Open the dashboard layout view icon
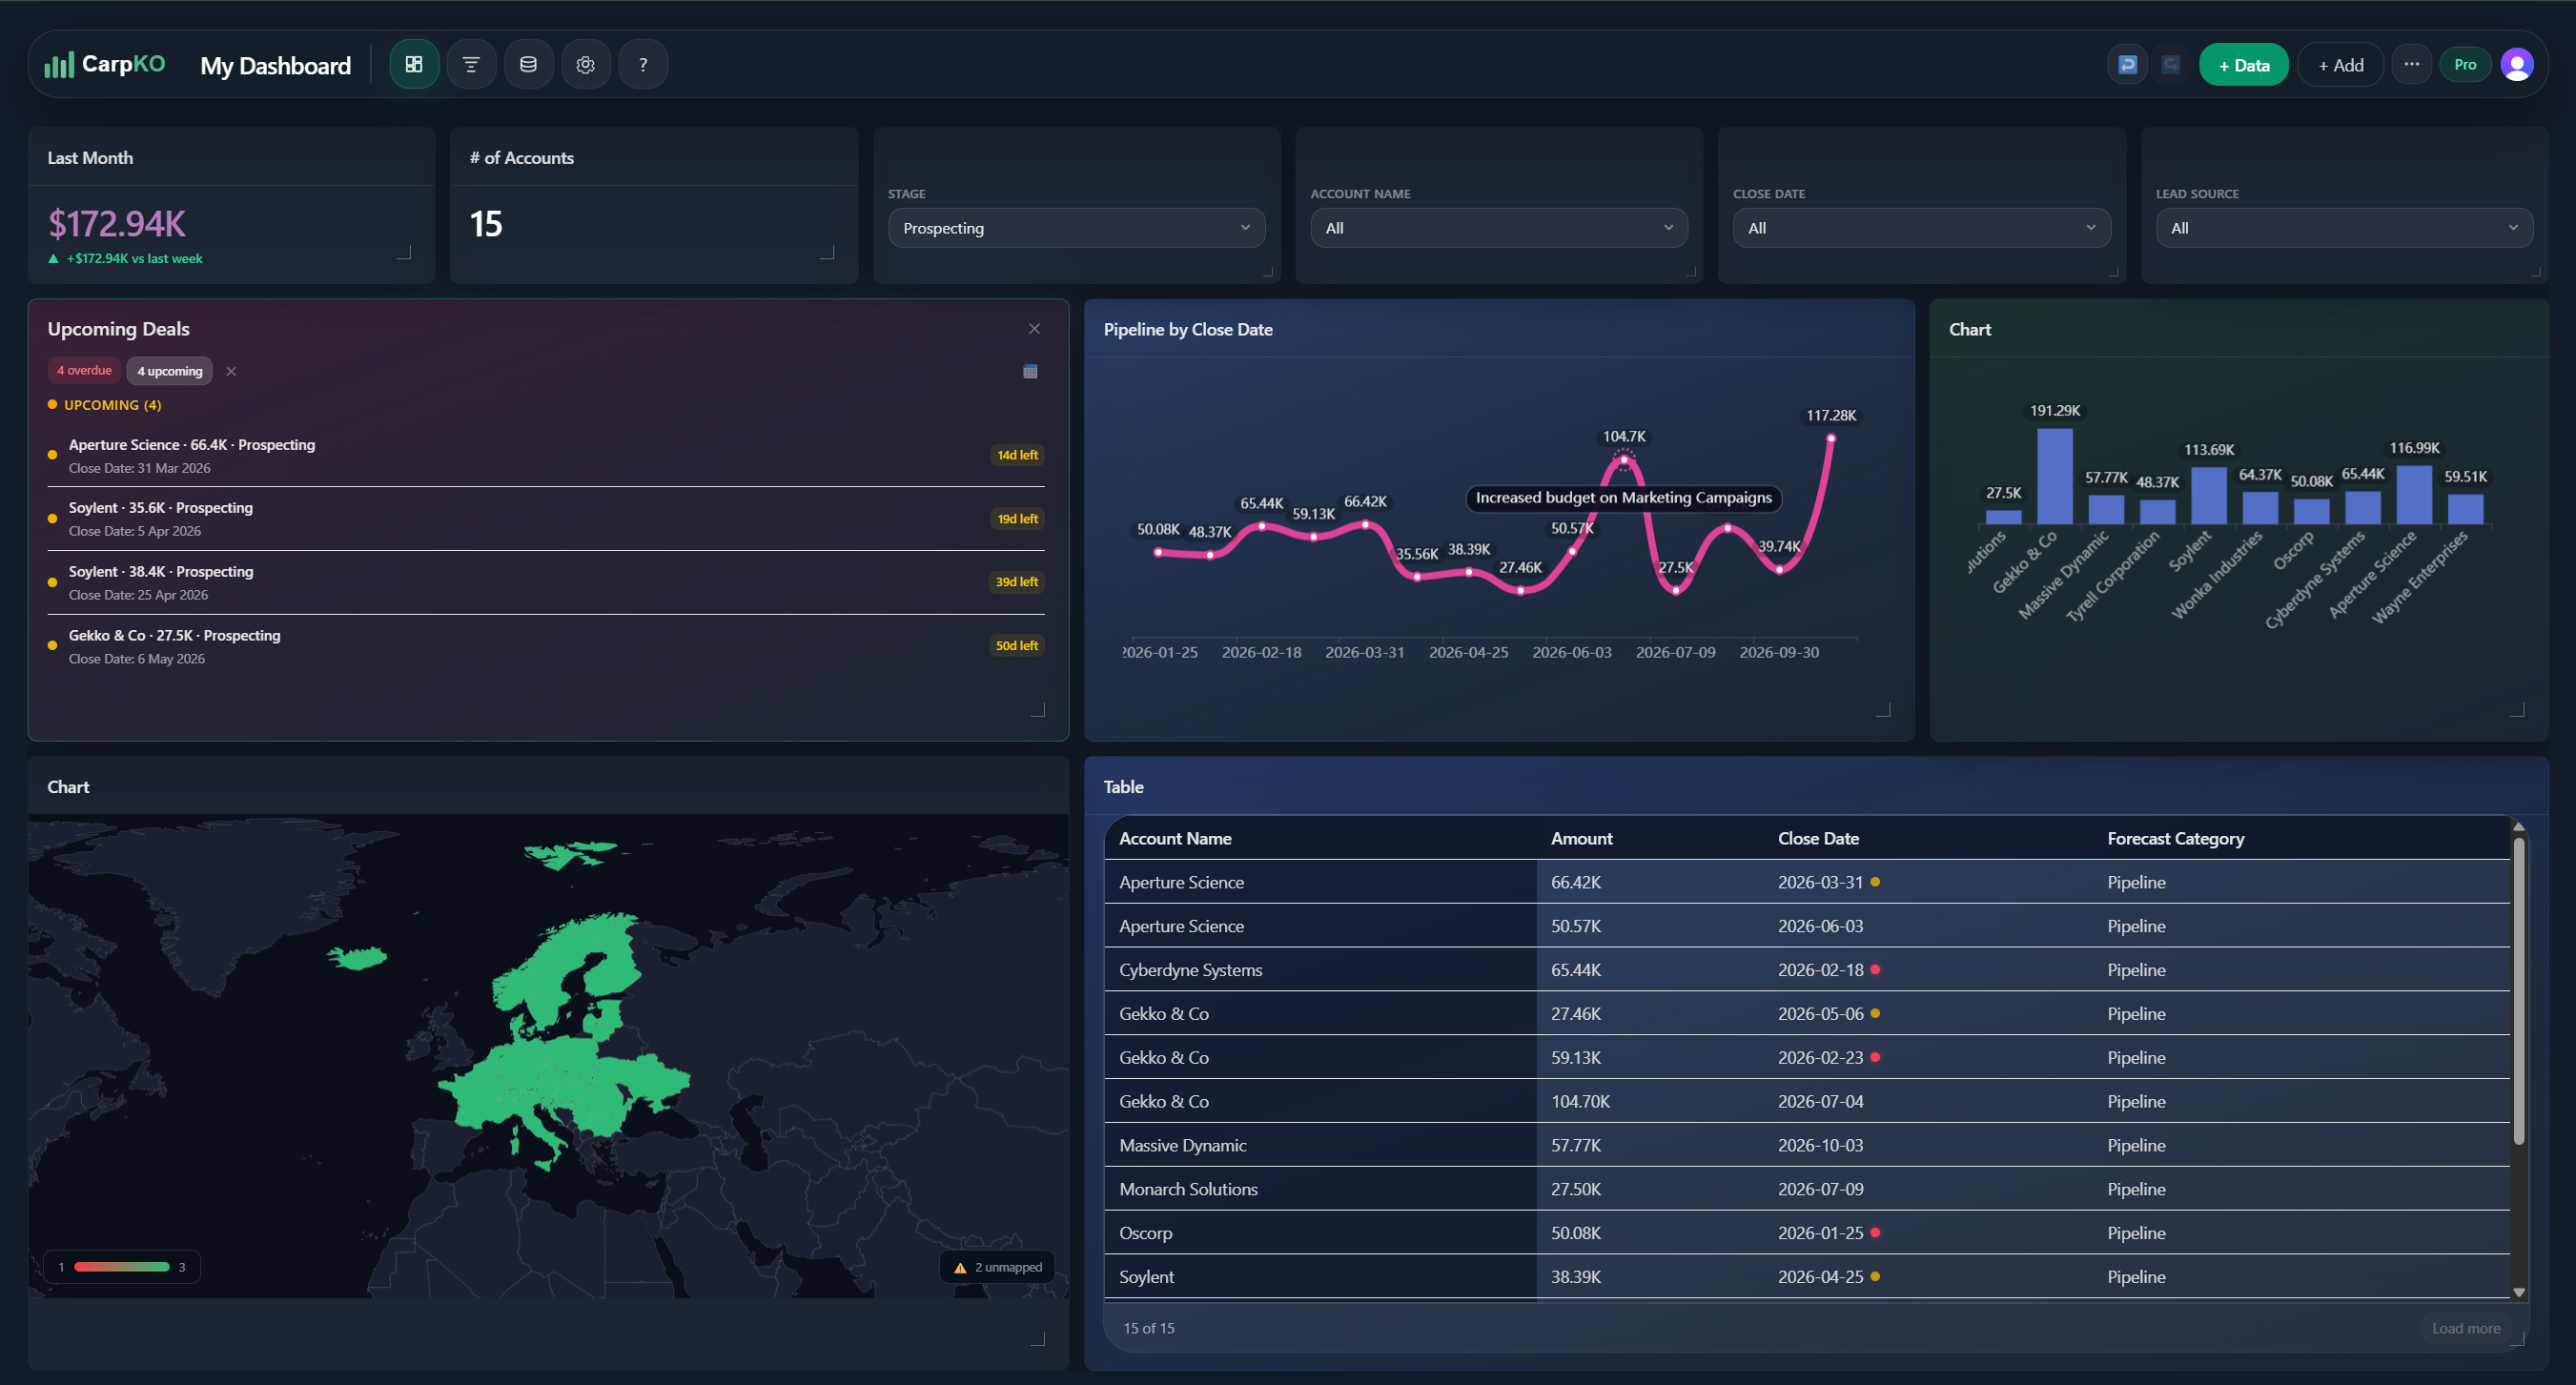 coord(414,65)
